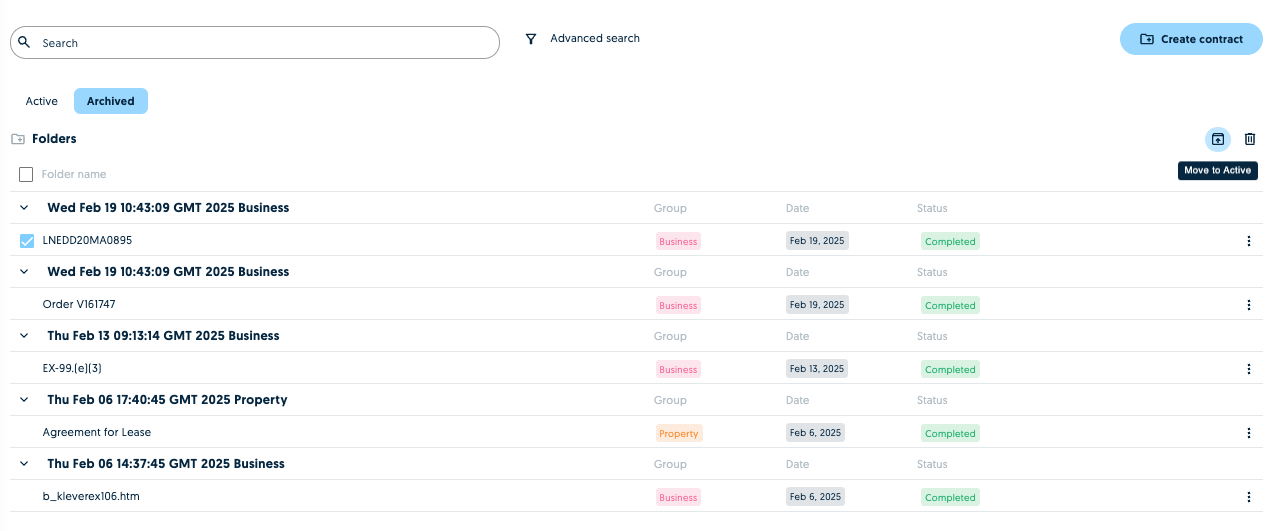Collapse the first Wed Feb 19 10:43:09 folder

pos(24,208)
